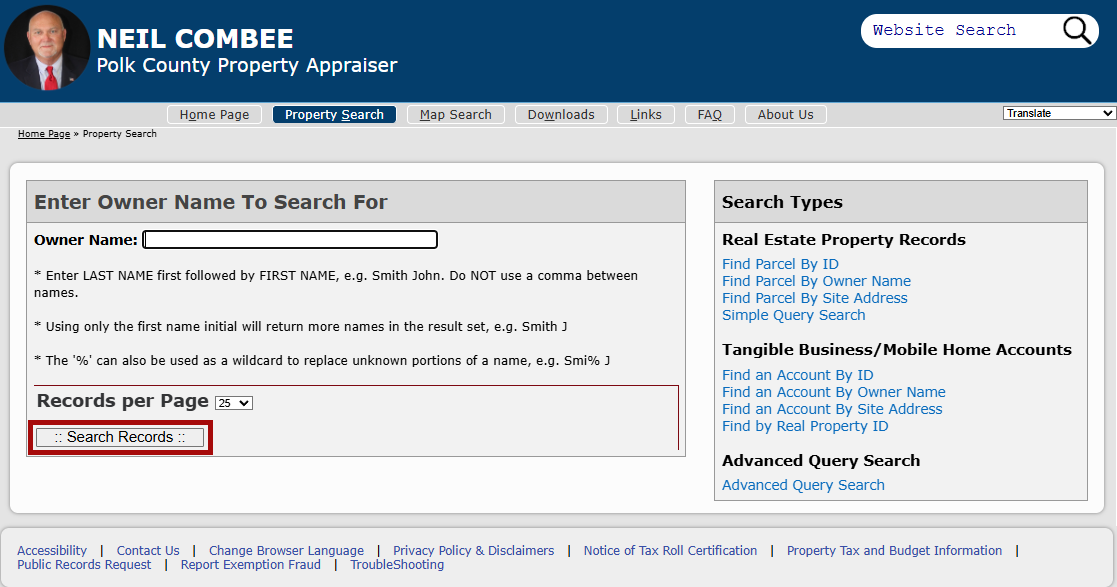Open Find an Account By Site Address link
This screenshot has height=587, width=1117.
tap(832, 408)
